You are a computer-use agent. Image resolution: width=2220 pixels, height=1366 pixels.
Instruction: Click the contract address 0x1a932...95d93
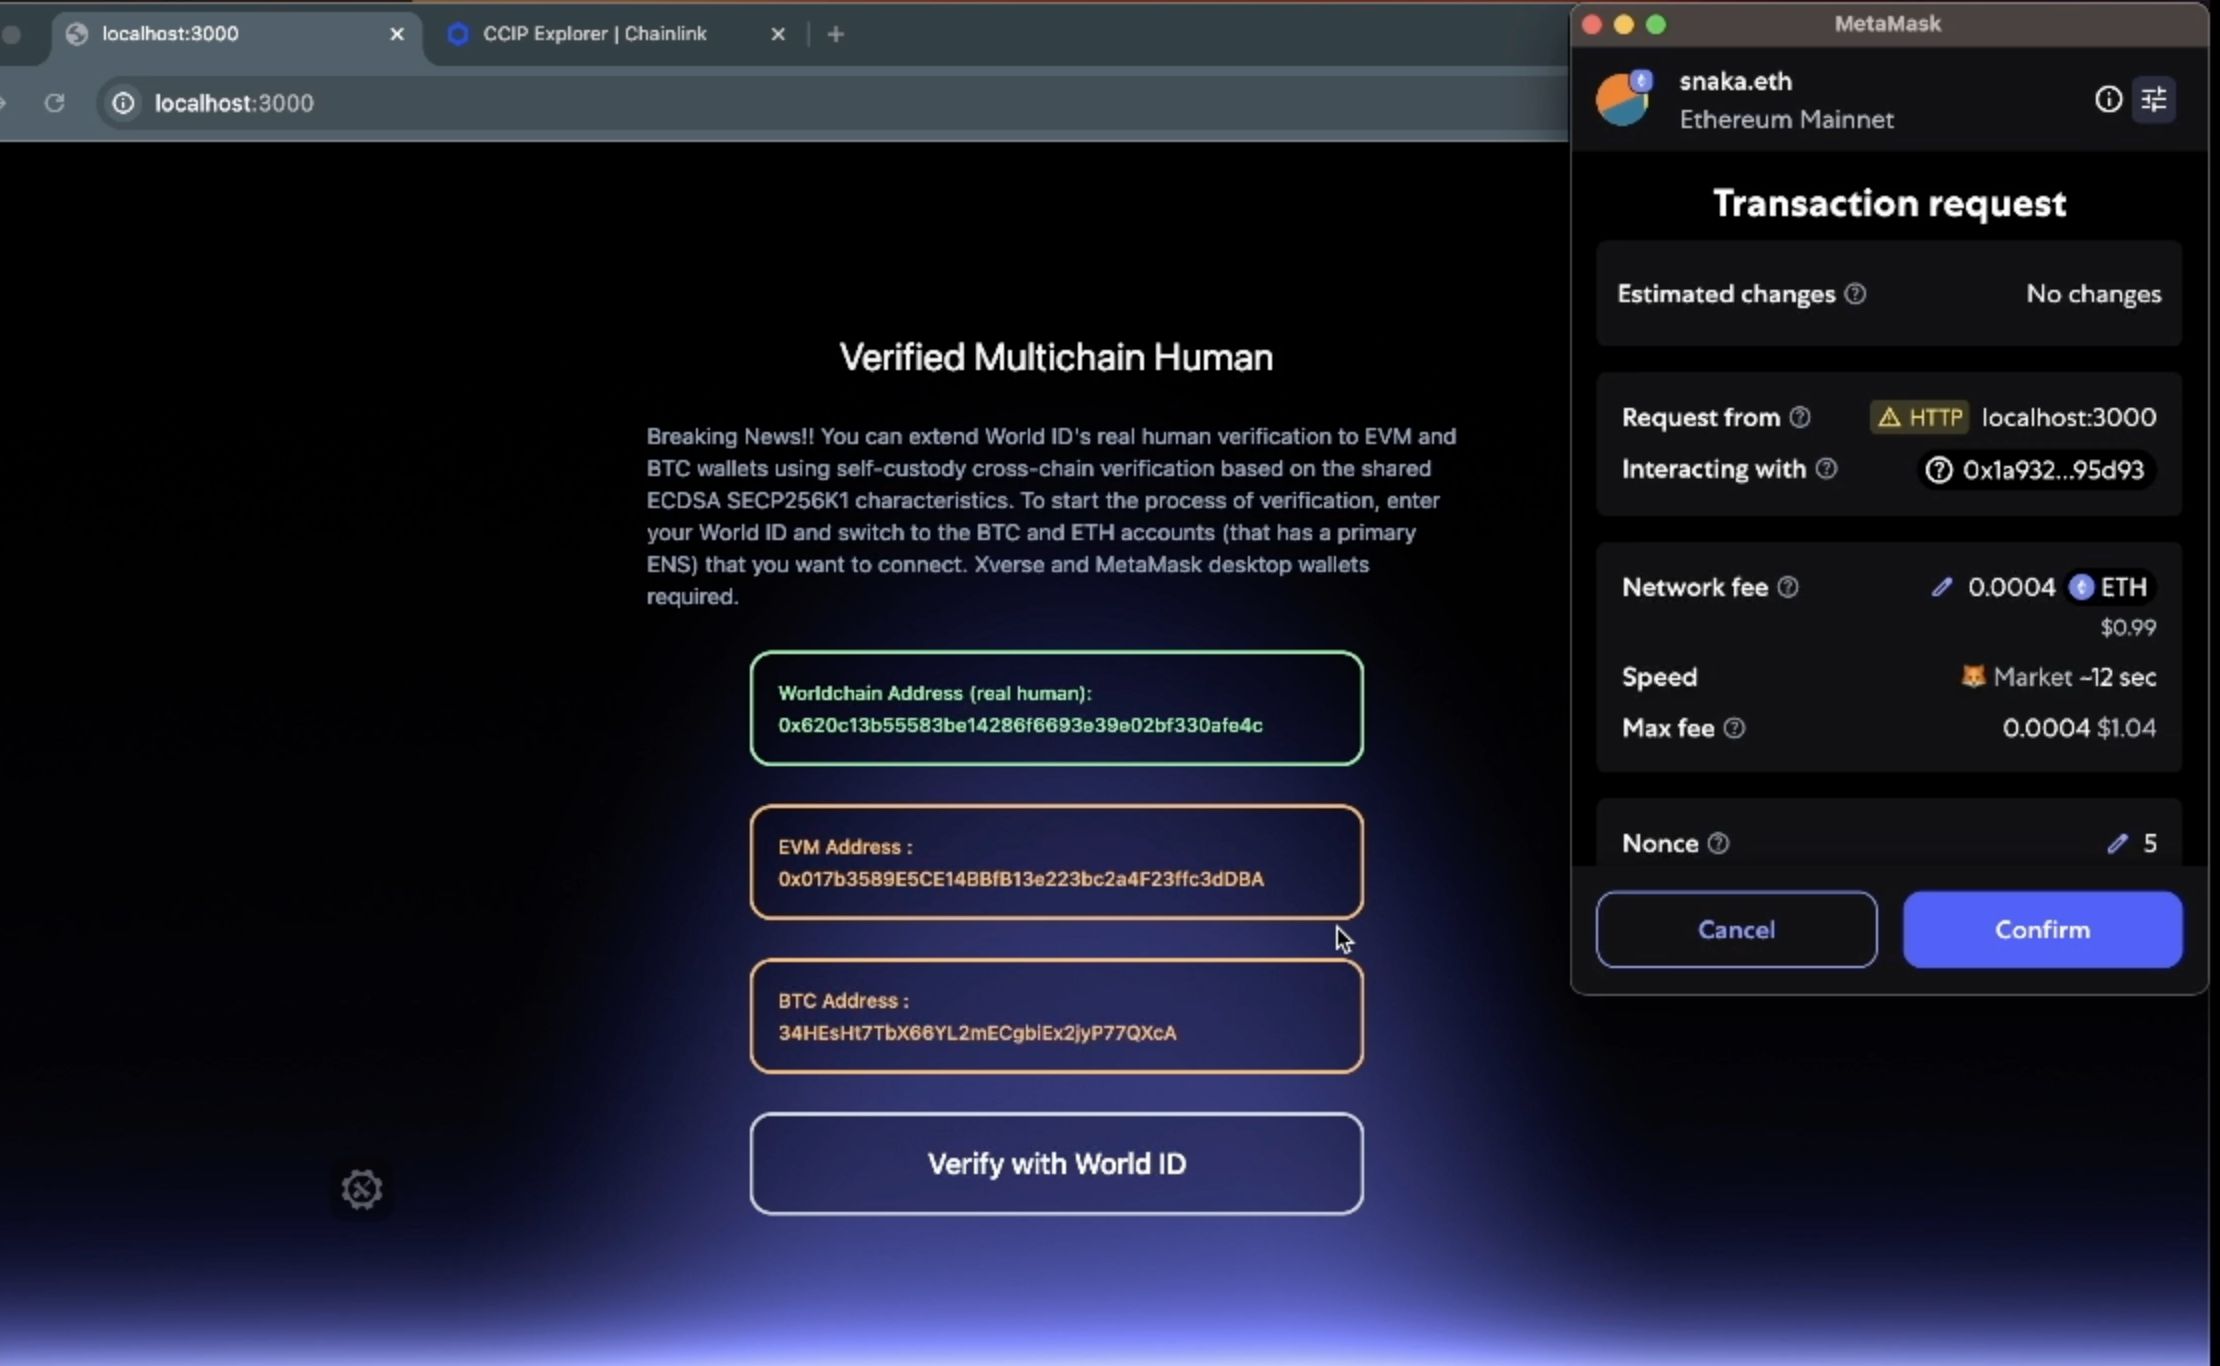pos(2037,470)
